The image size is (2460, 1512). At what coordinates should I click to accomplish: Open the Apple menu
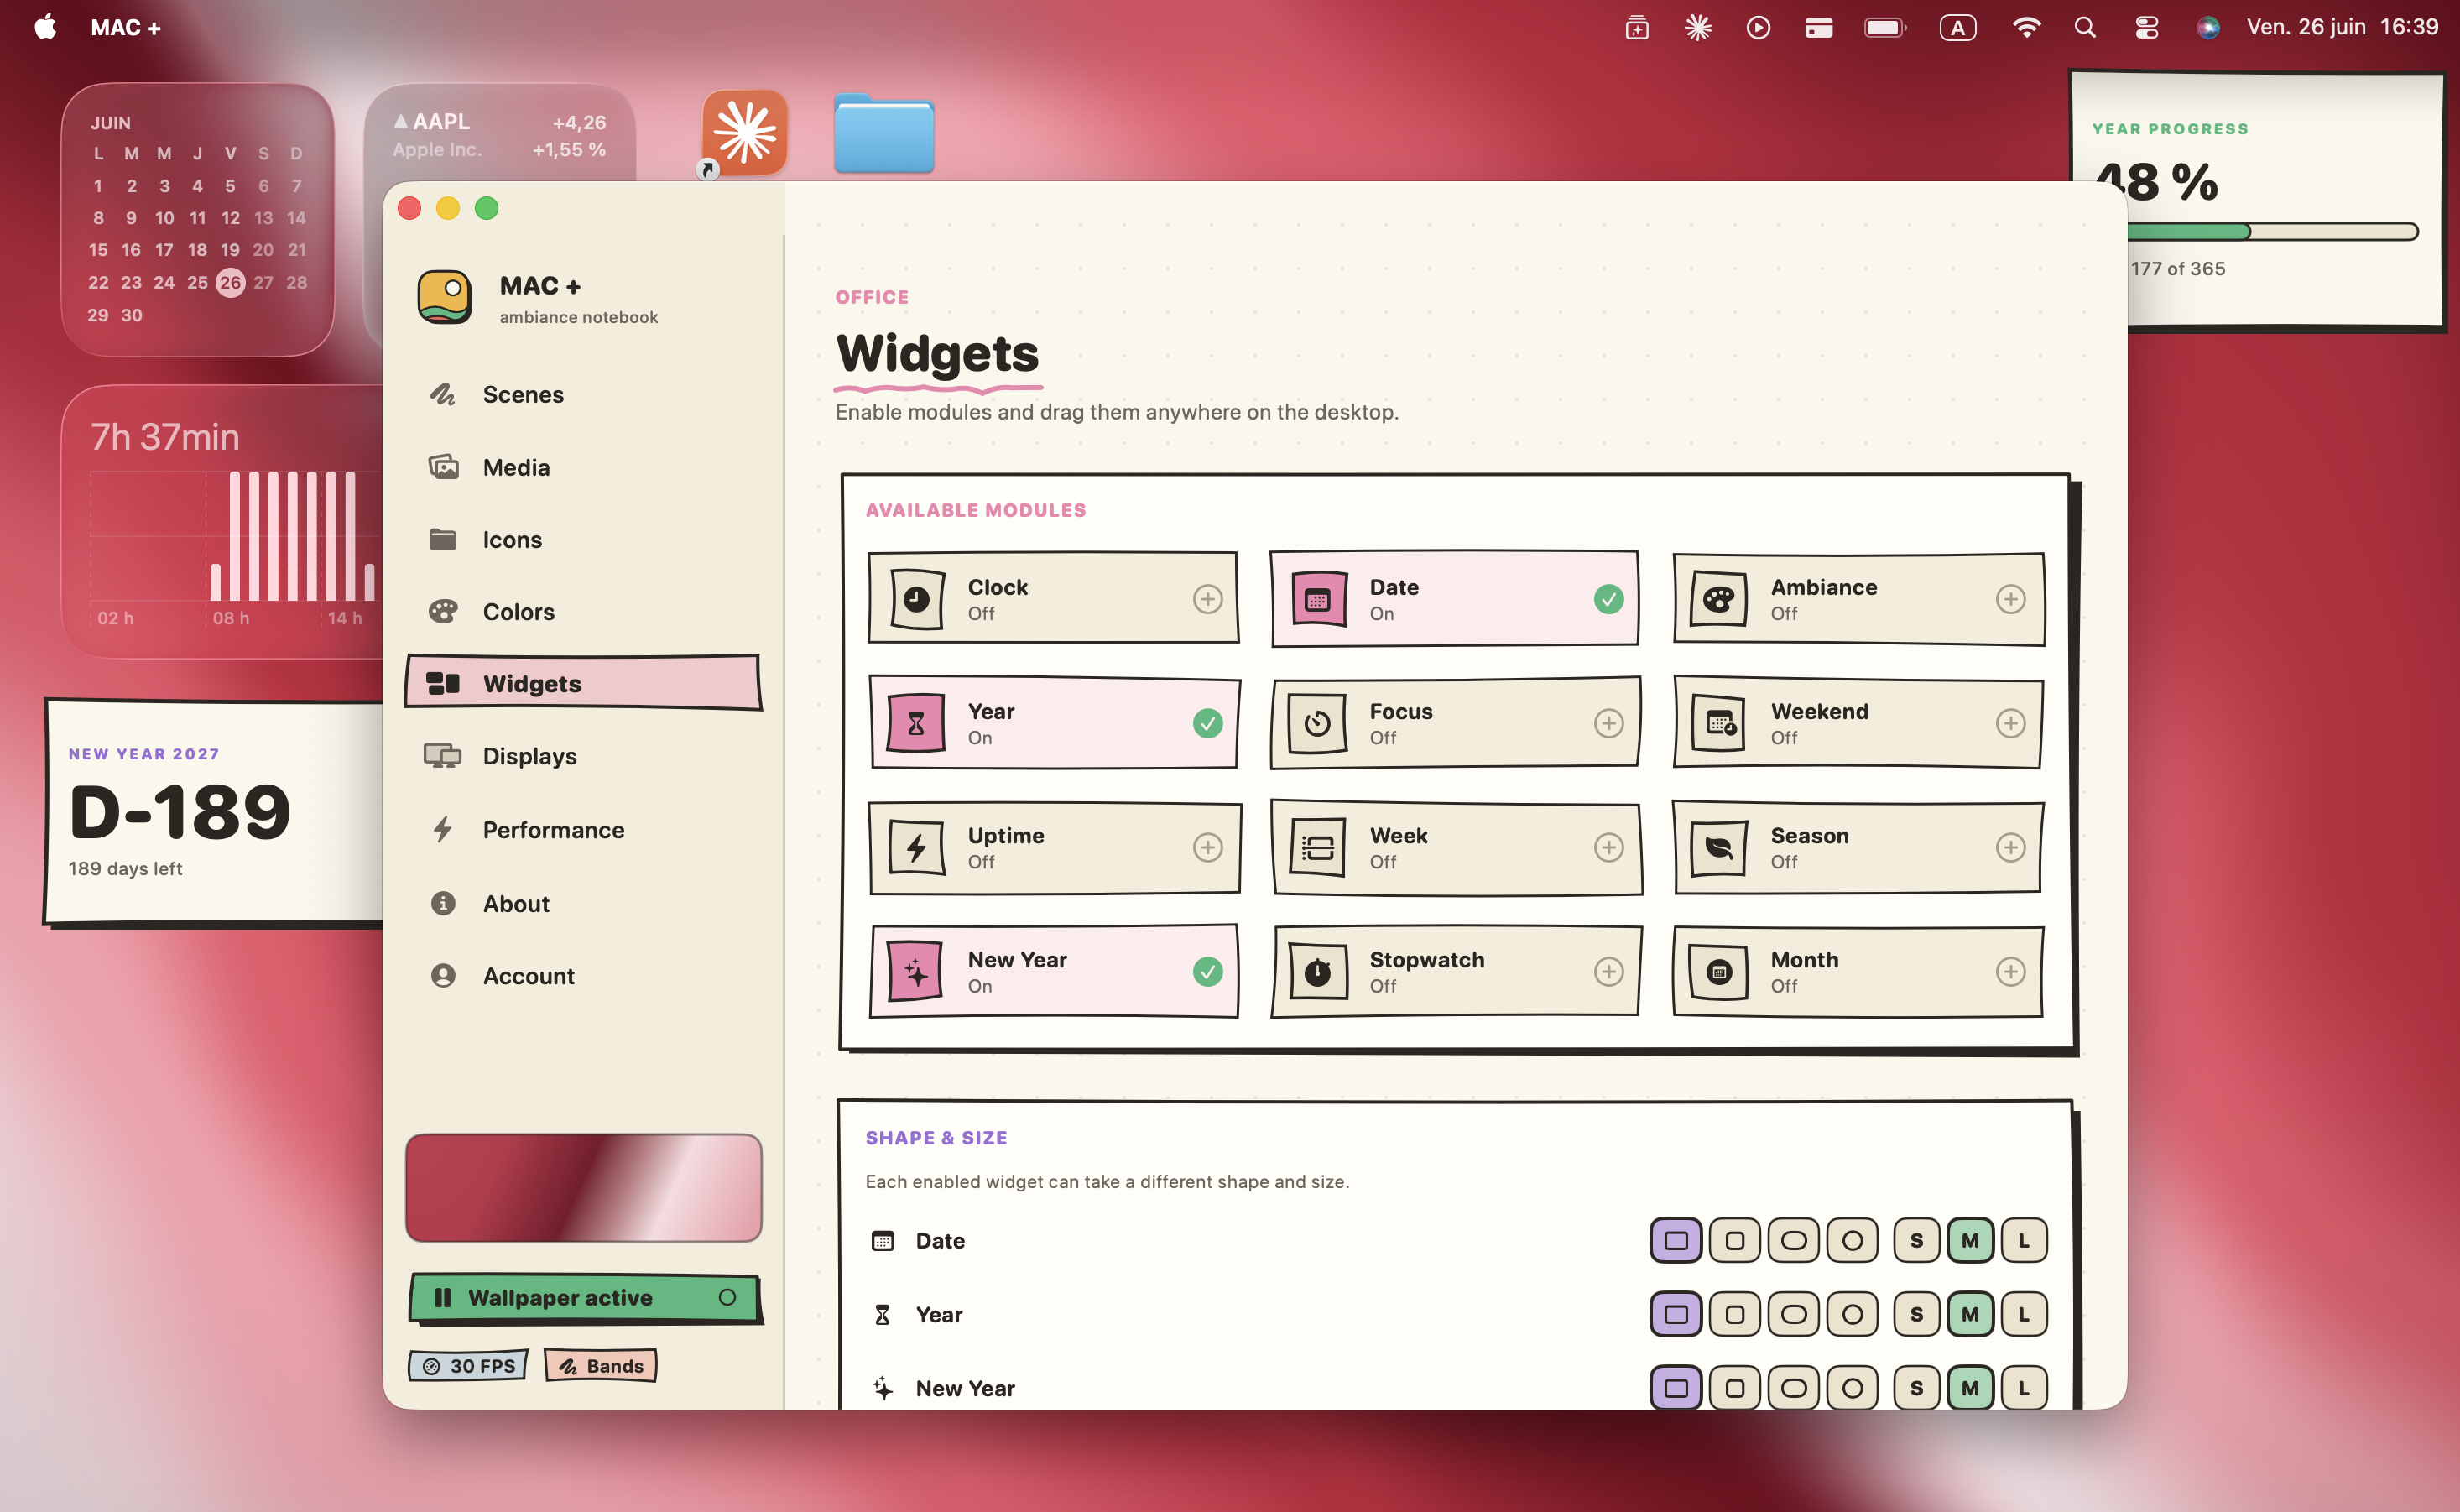pyautogui.click(x=45, y=27)
